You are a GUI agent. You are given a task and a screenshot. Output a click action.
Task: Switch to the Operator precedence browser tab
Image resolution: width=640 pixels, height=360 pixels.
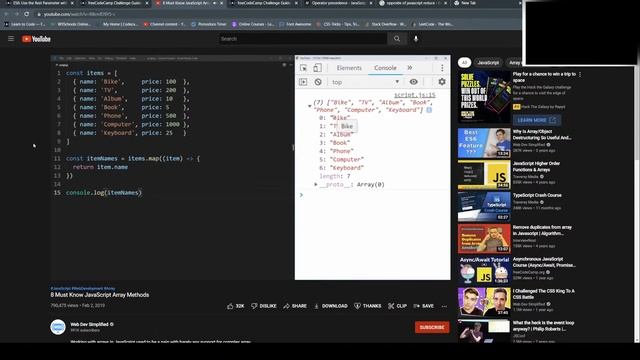pyautogui.click(x=338, y=3)
